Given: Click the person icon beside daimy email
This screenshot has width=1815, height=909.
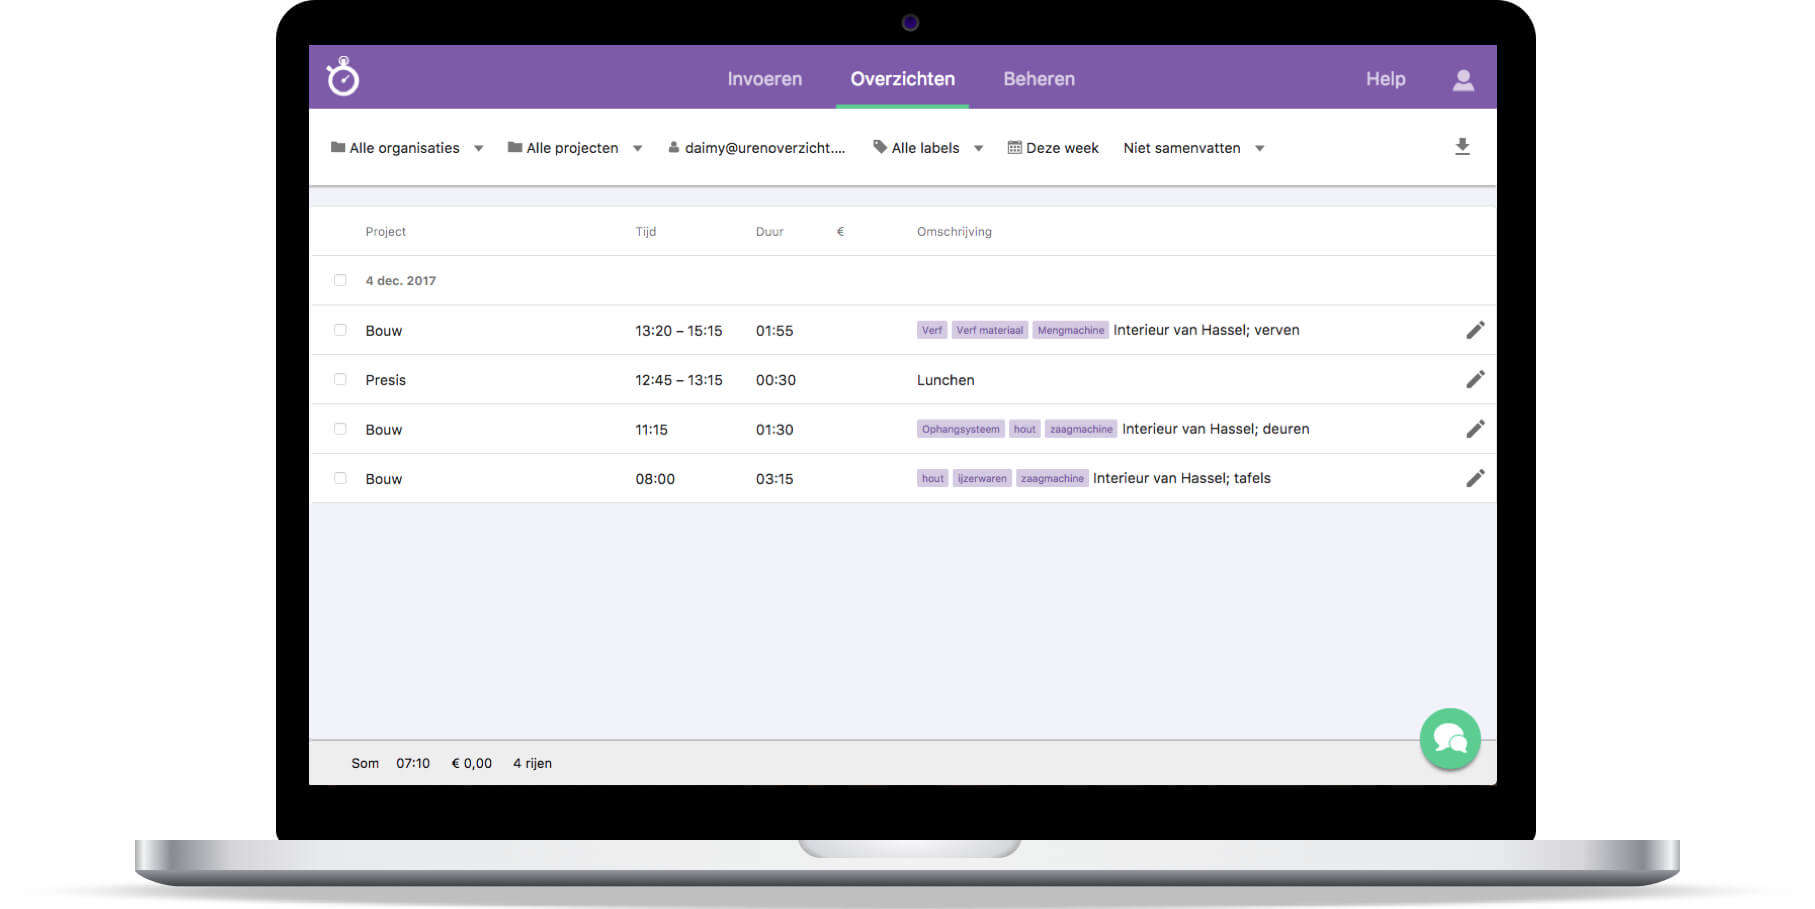Looking at the screenshot, I should pos(674,148).
